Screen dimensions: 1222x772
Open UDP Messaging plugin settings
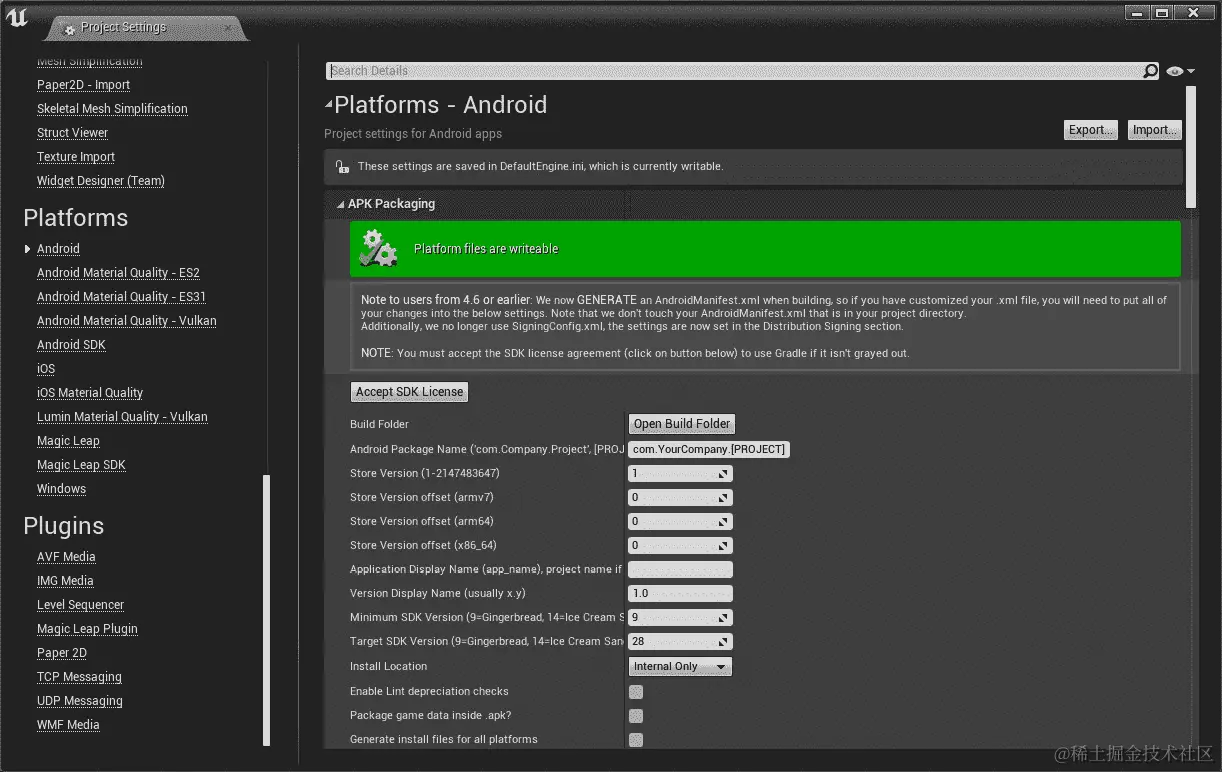[80, 701]
